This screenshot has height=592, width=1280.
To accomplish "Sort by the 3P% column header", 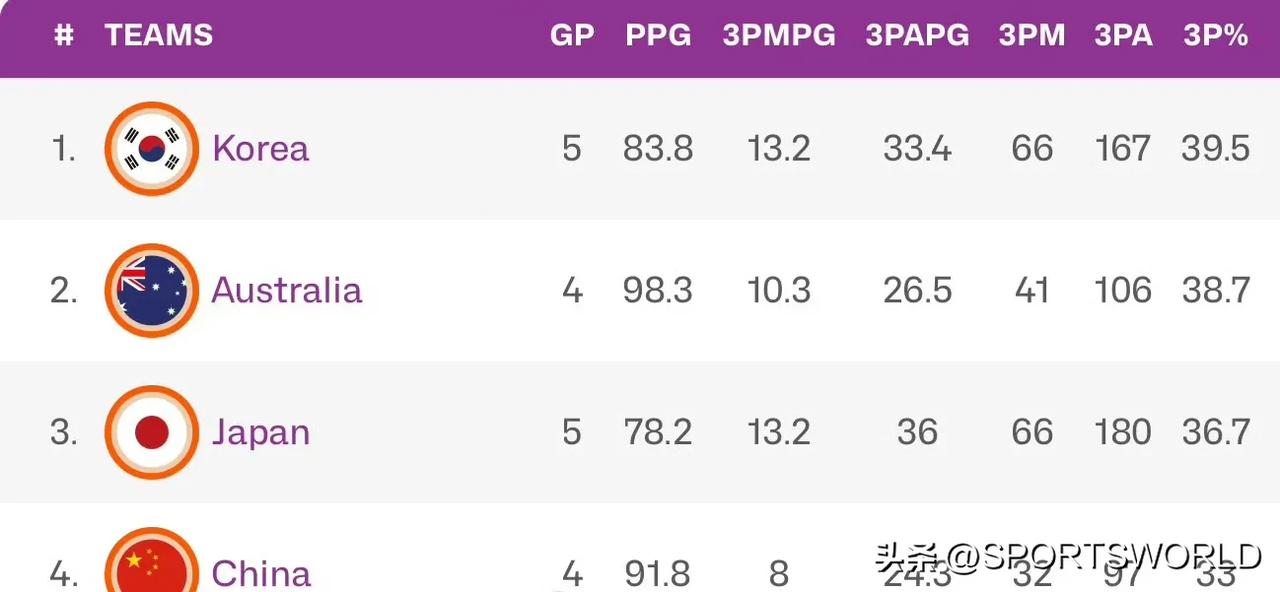I will tap(1216, 36).
